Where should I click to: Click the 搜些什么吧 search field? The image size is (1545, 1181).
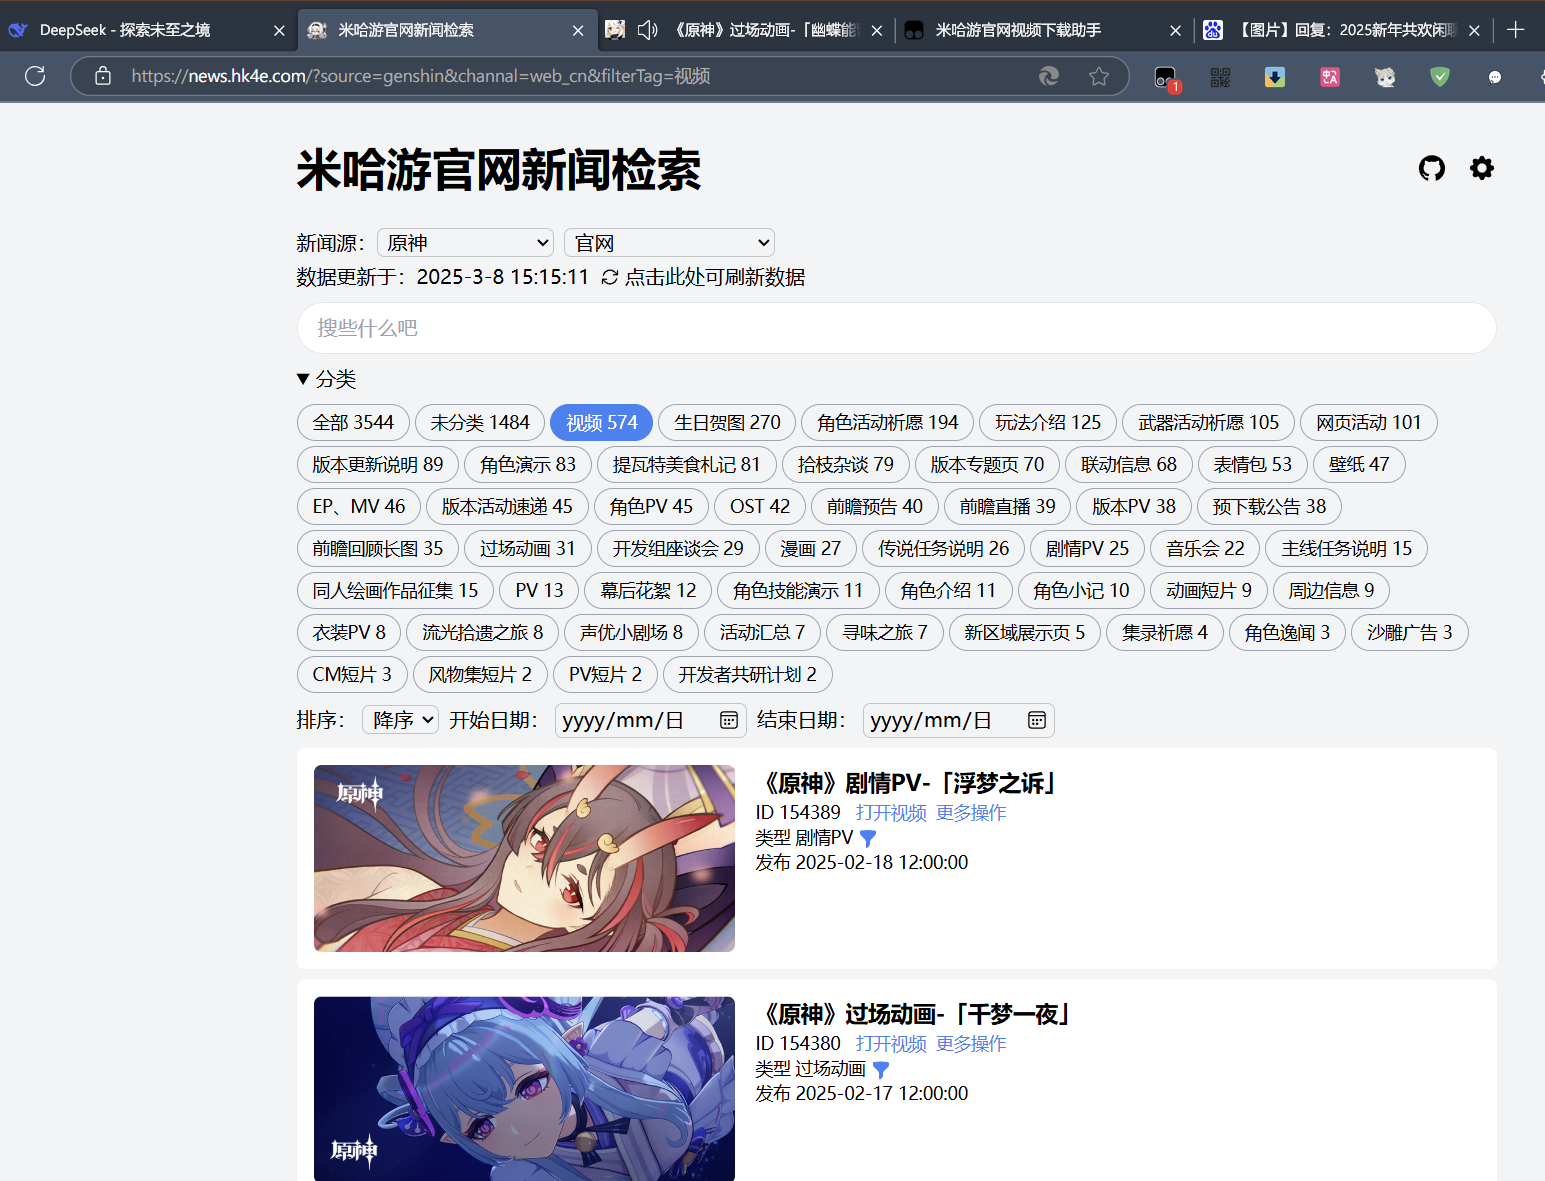[896, 328]
